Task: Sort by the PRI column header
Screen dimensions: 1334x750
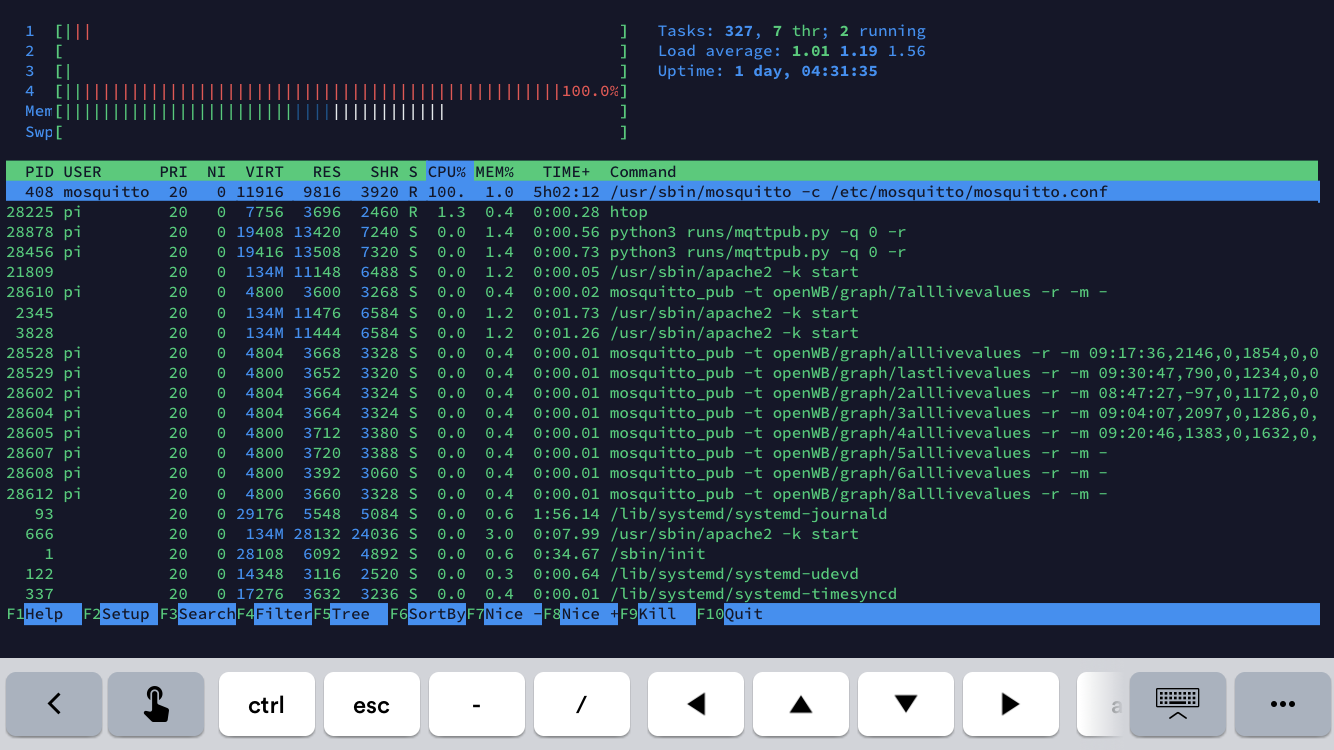Action: click(173, 172)
